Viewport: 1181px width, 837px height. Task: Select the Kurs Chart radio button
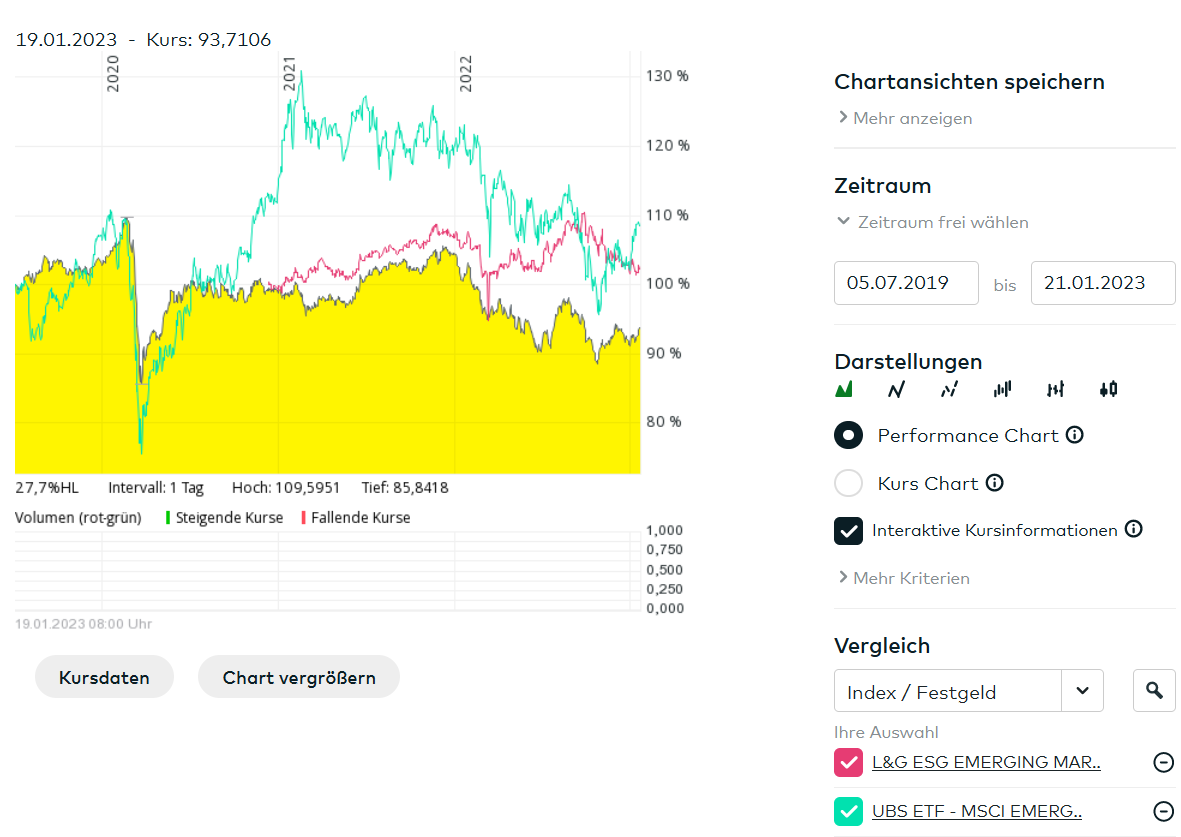848,484
